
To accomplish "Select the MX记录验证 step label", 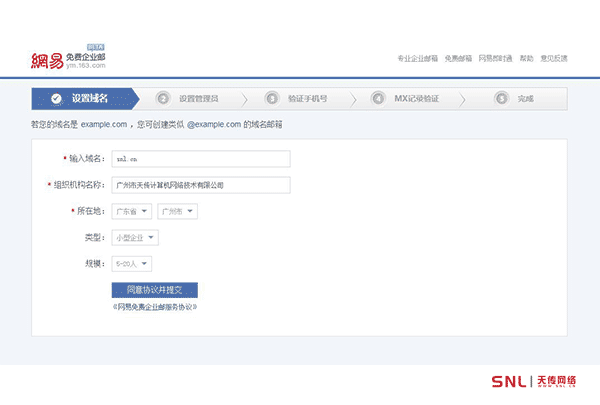I will (417, 99).
